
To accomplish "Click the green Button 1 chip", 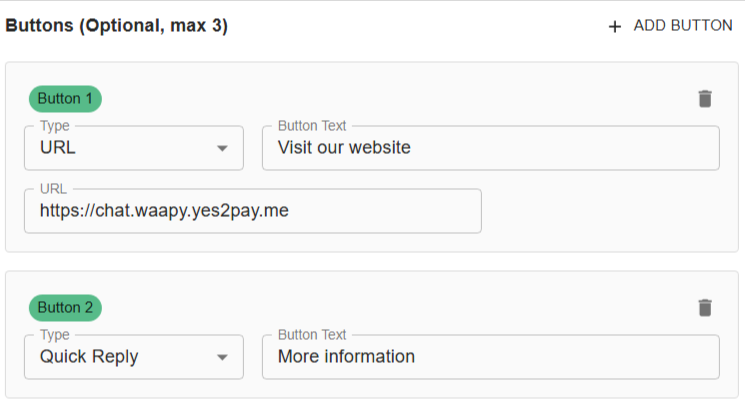I will (x=65, y=98).
